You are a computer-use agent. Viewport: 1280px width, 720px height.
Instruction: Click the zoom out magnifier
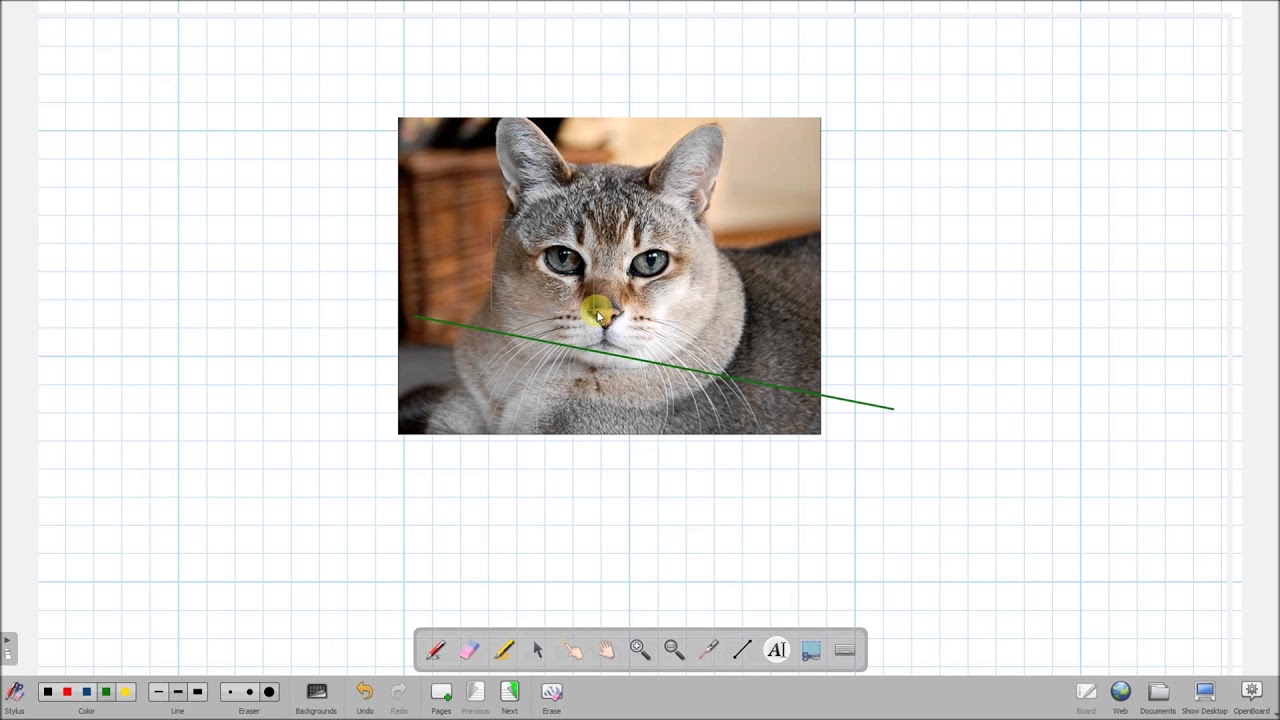coord(674,650)
